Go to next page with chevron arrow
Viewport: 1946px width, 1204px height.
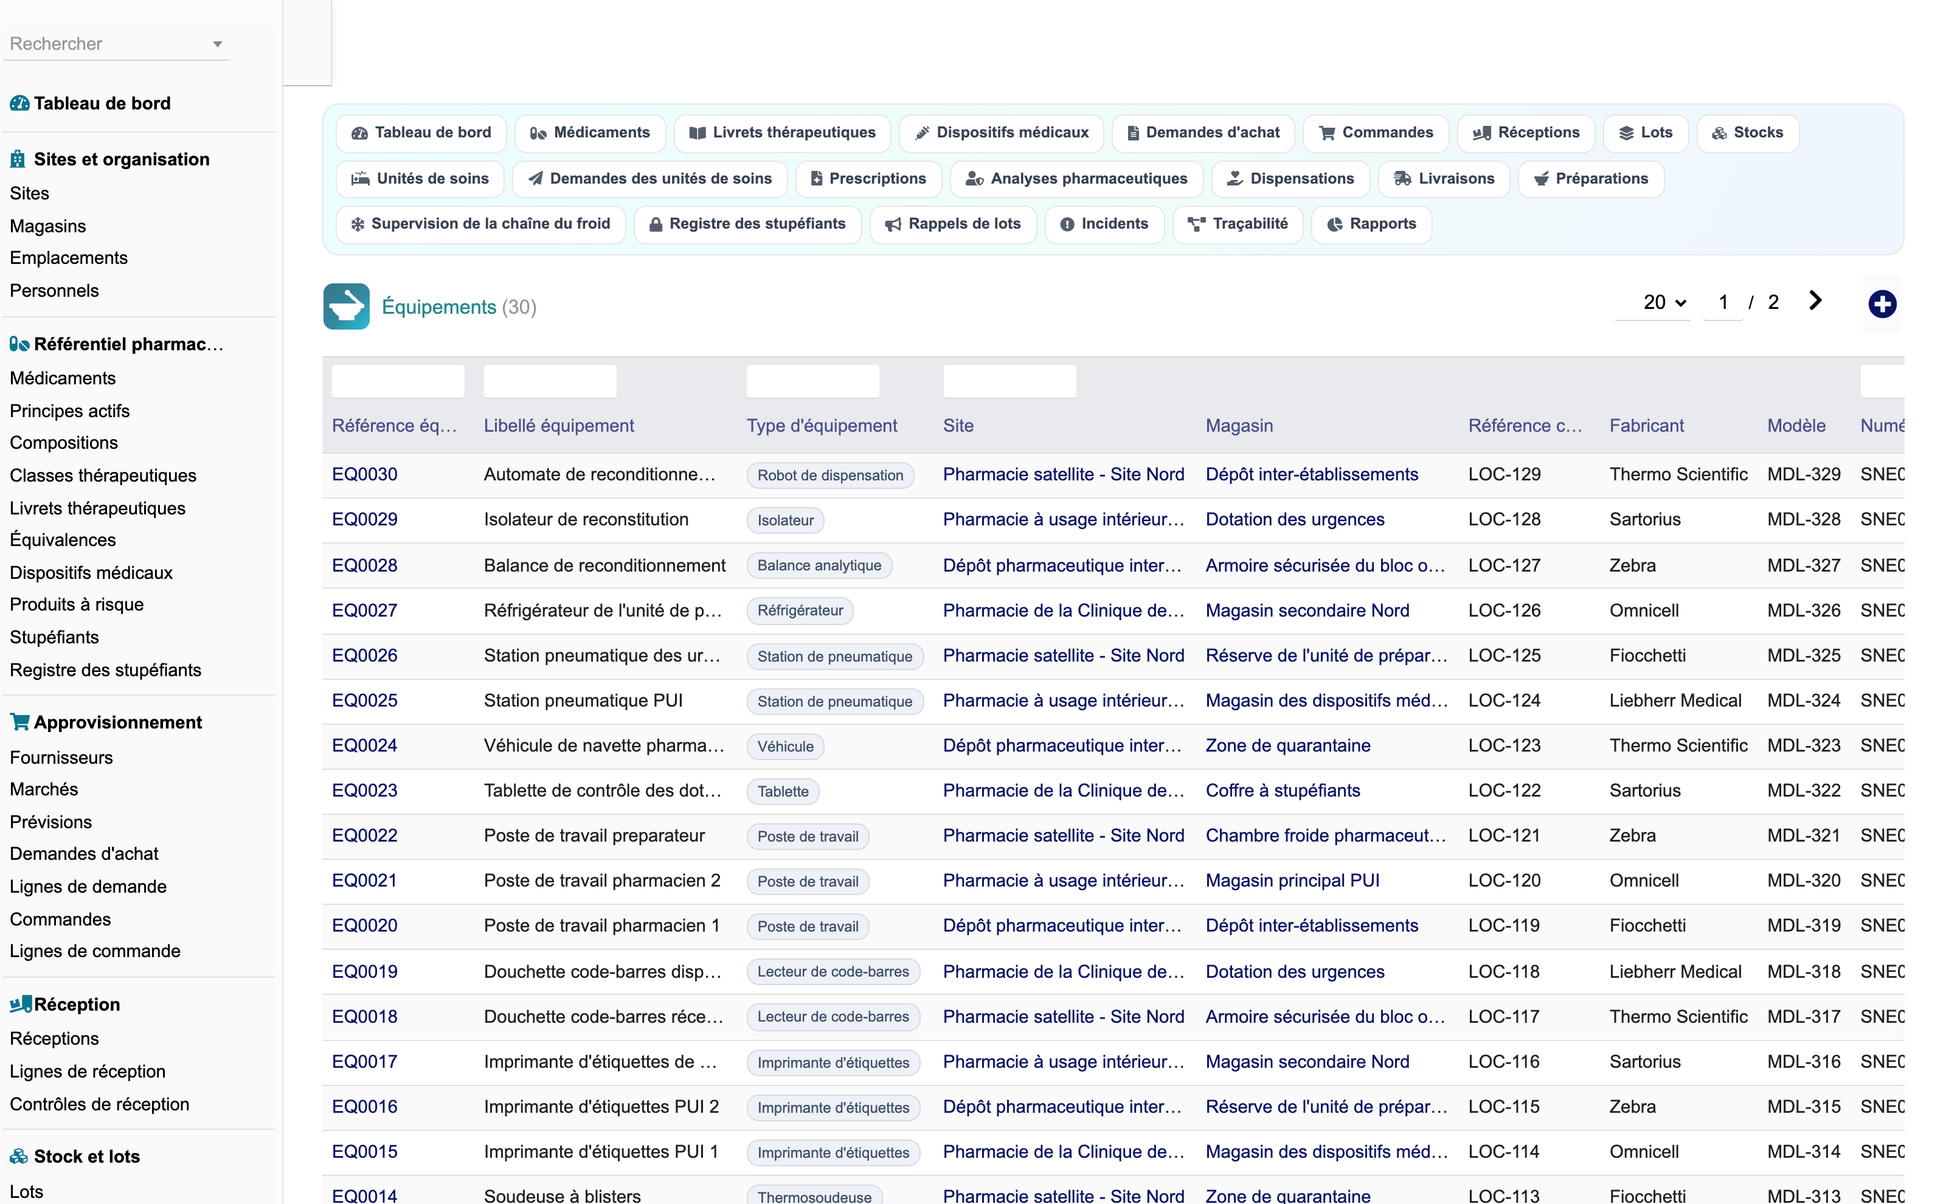(x=1816, y=301)
